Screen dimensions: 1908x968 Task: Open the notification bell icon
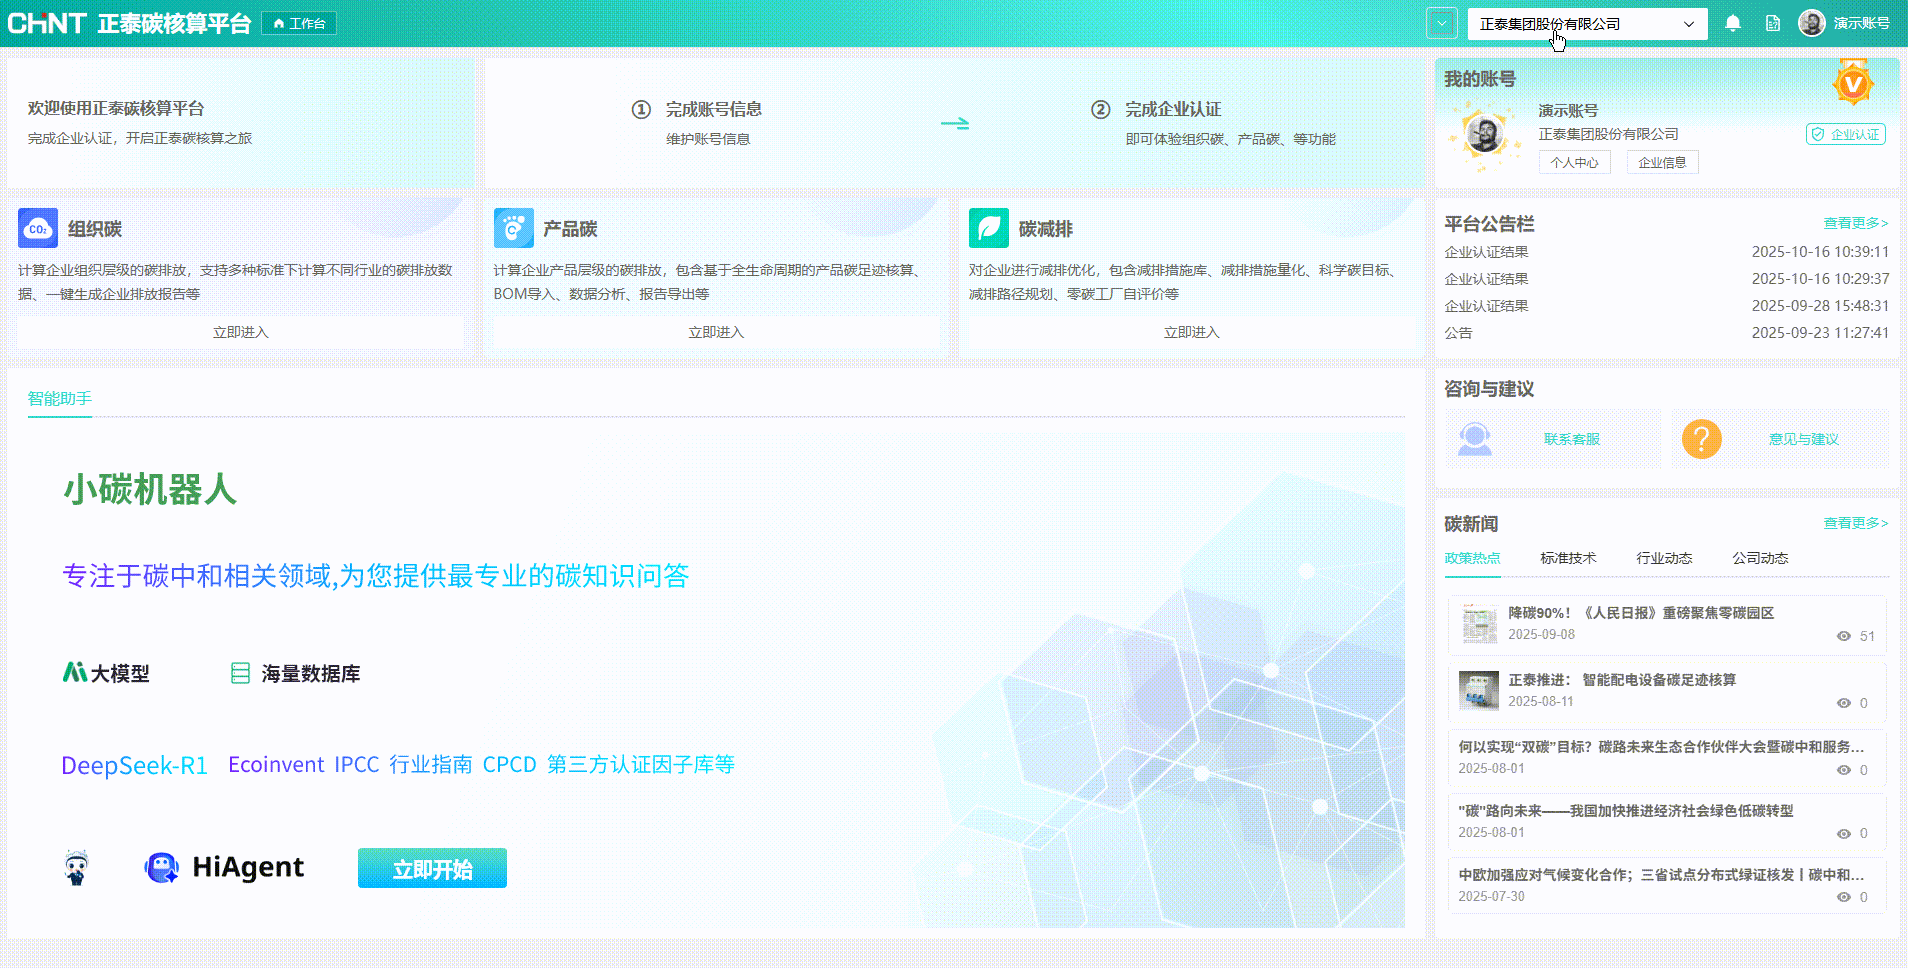[x=1733, y=23]
